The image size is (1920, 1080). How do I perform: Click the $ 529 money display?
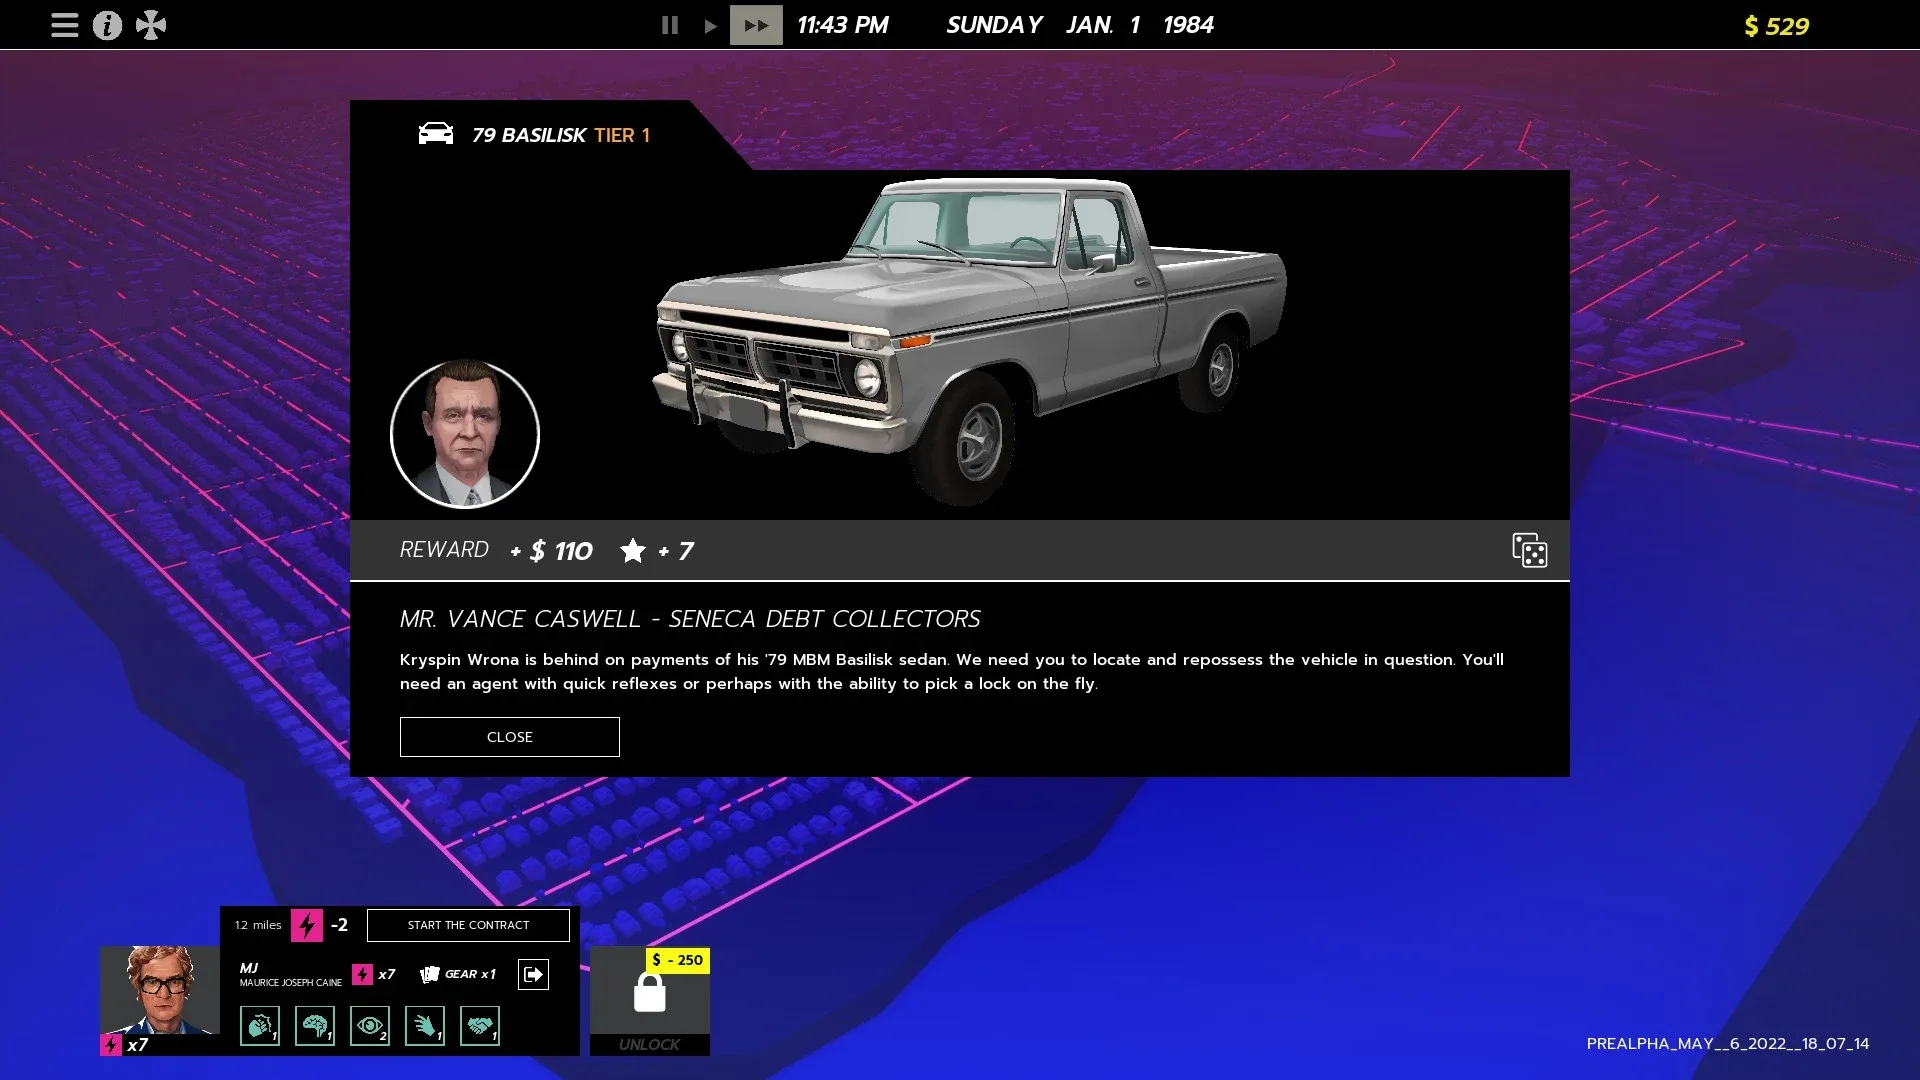tap(1776, 26)
